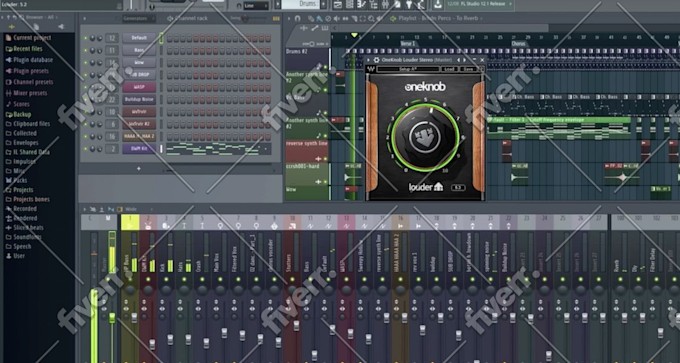Click the browser speaker/plugin icon

point(61,27)
